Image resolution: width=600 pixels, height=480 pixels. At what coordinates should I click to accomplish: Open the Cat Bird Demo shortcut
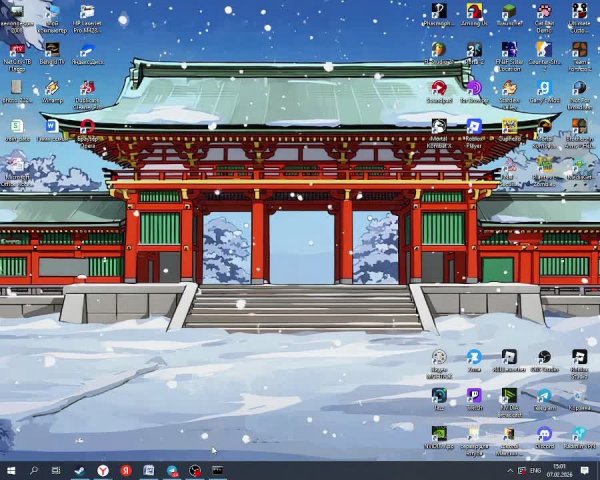(x=544, y=18)
